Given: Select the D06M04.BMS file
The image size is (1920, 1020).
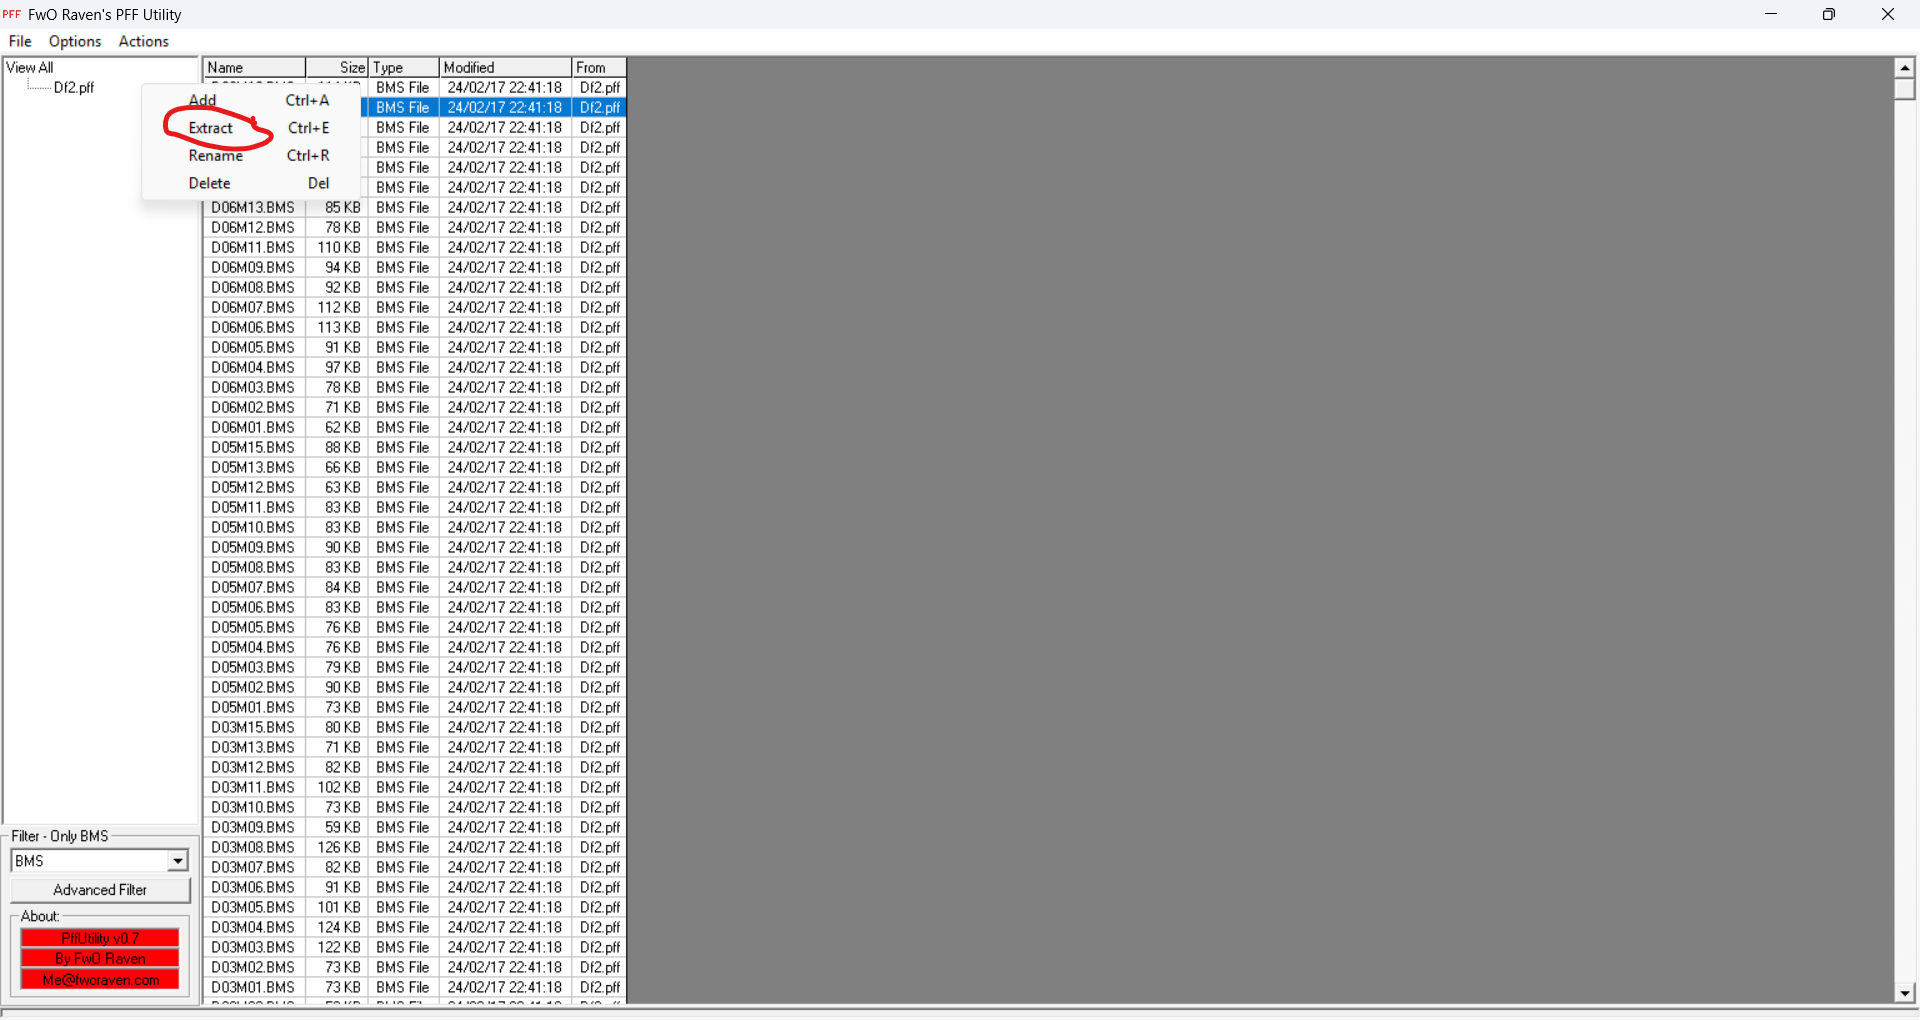Looking at the screenshot, I should 253,367.
